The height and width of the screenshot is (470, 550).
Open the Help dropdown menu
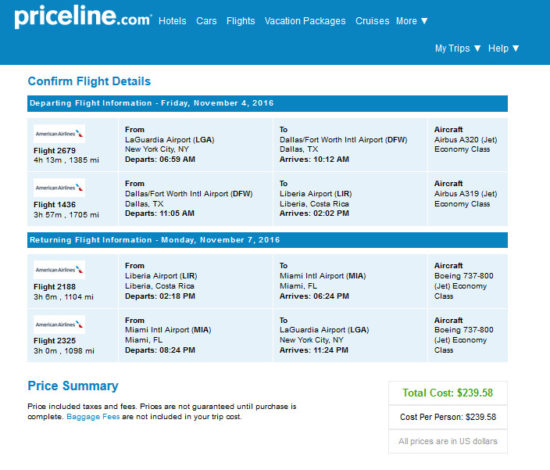coord(503,48)
